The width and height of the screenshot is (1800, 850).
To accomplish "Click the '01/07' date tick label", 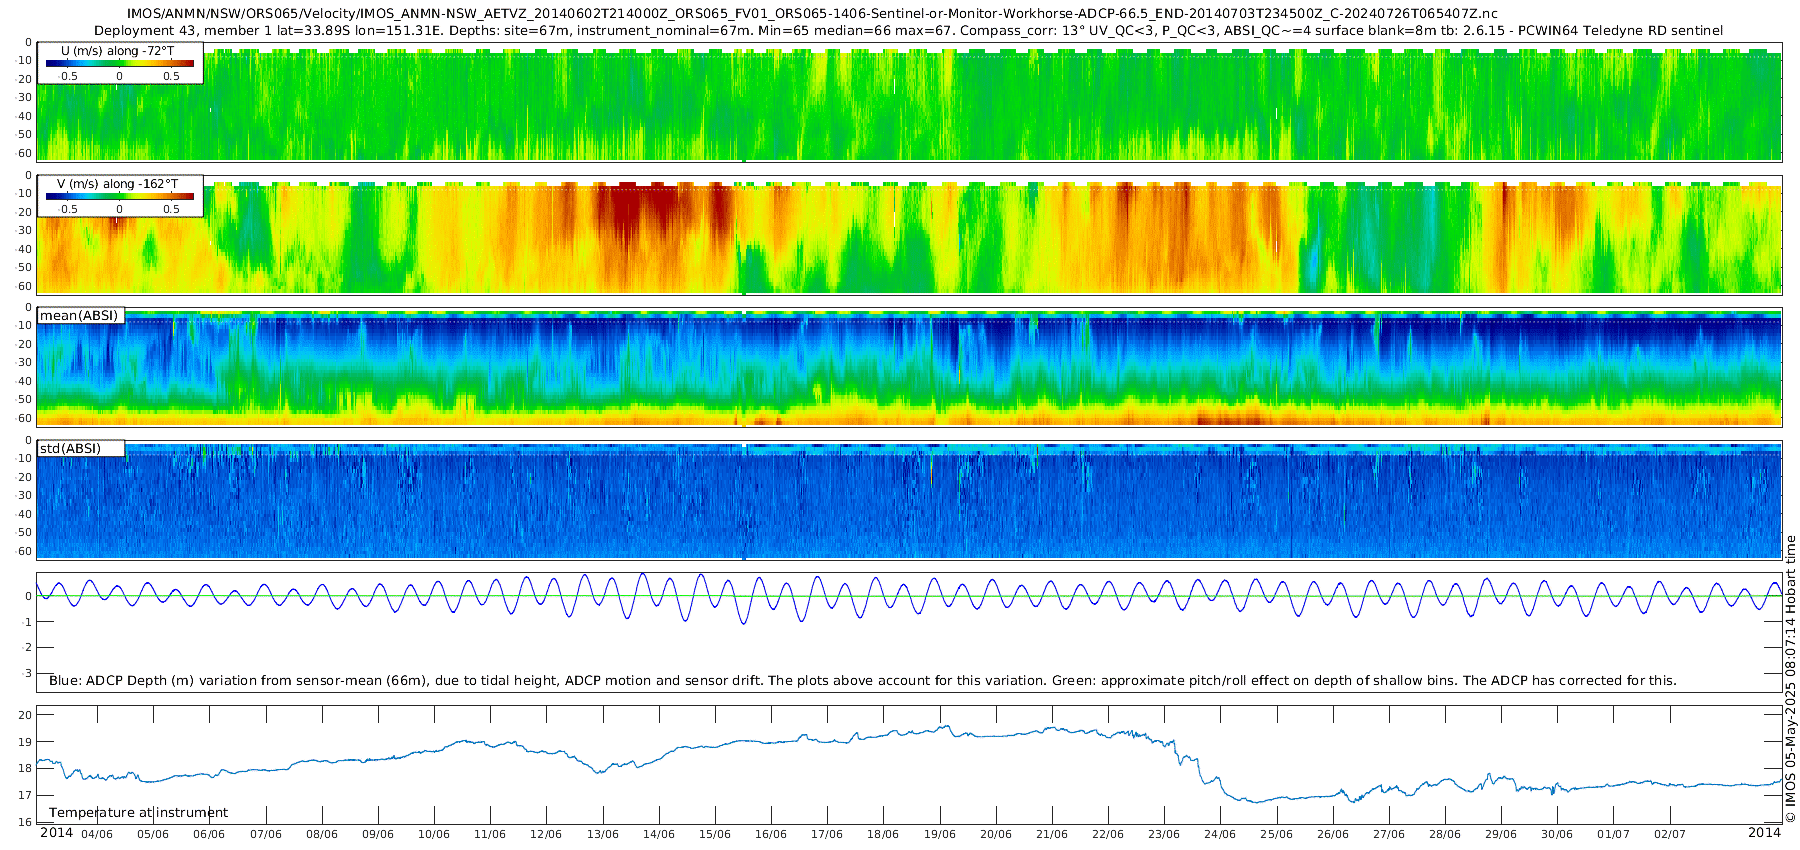I will coord(1613,834).
